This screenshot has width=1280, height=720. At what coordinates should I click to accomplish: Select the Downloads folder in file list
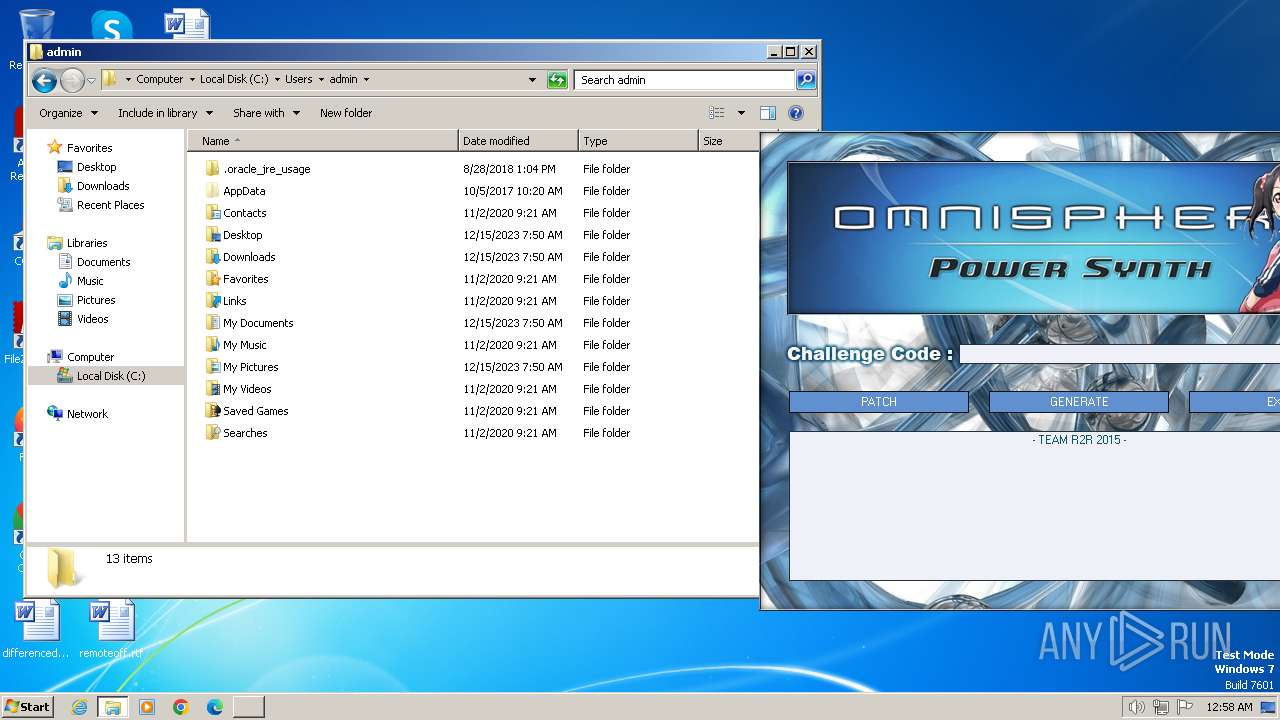[x=240, y=257]
